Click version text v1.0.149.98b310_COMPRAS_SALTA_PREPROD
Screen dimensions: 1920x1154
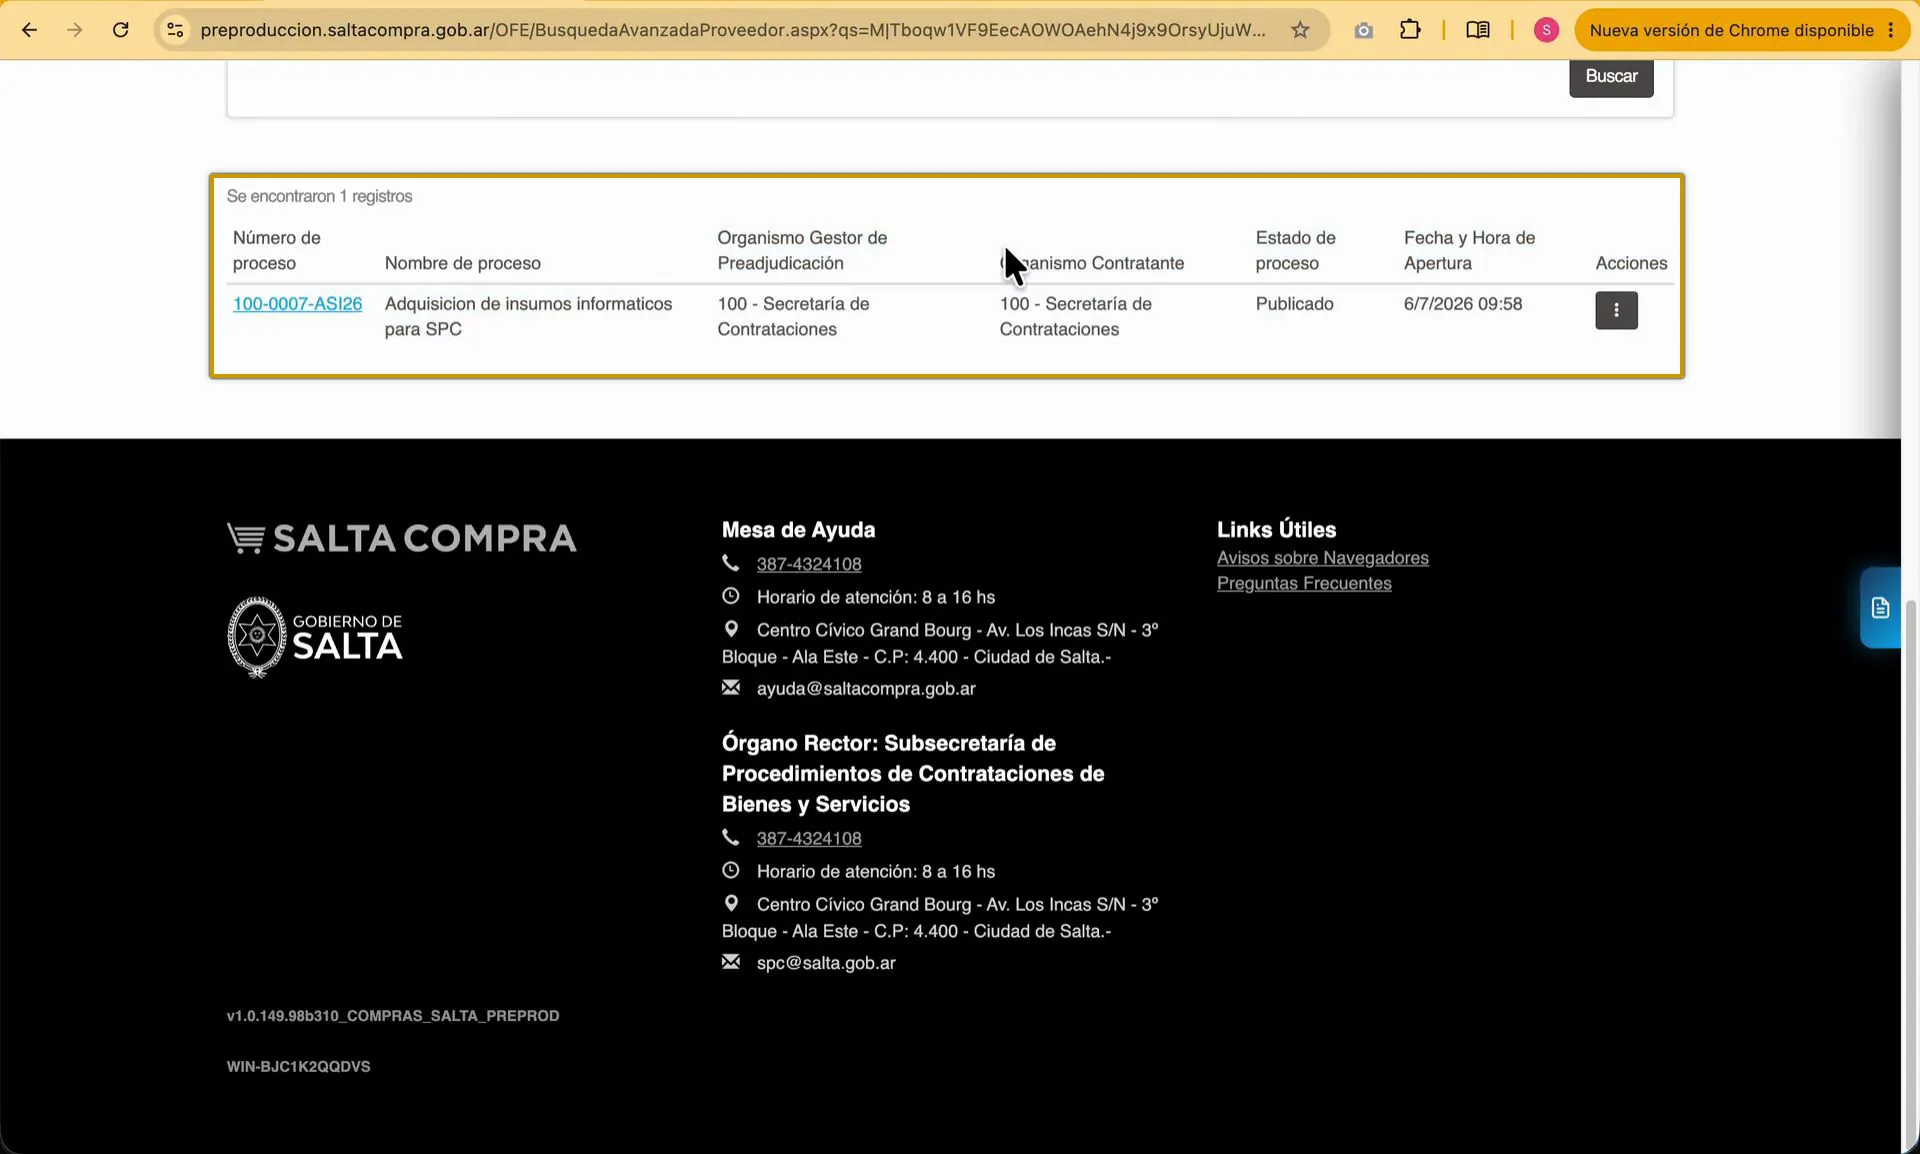[x=393, y=1016]
